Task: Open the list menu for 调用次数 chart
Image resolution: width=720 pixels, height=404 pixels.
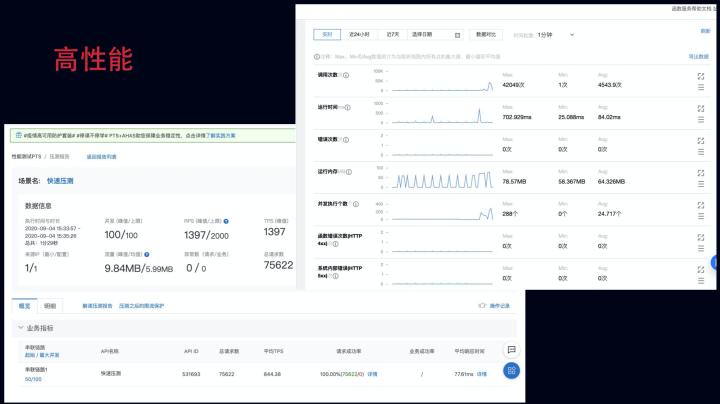Action: tap(701, 87)
